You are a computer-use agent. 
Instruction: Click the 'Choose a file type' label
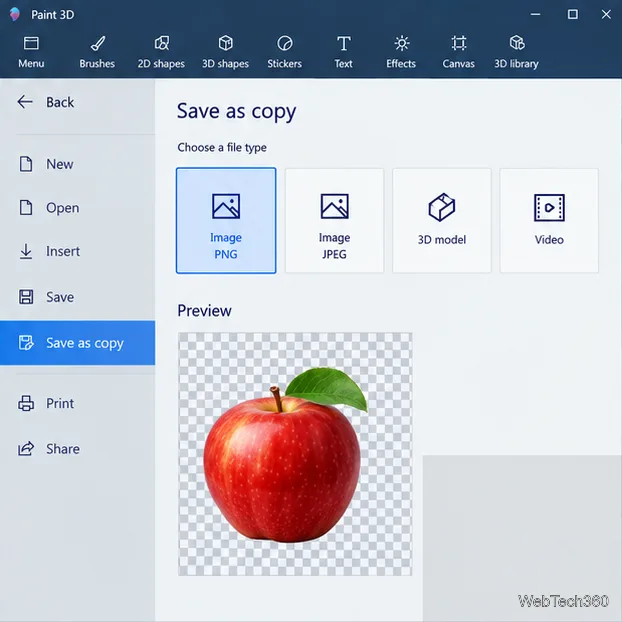click(x=222, y=148)
